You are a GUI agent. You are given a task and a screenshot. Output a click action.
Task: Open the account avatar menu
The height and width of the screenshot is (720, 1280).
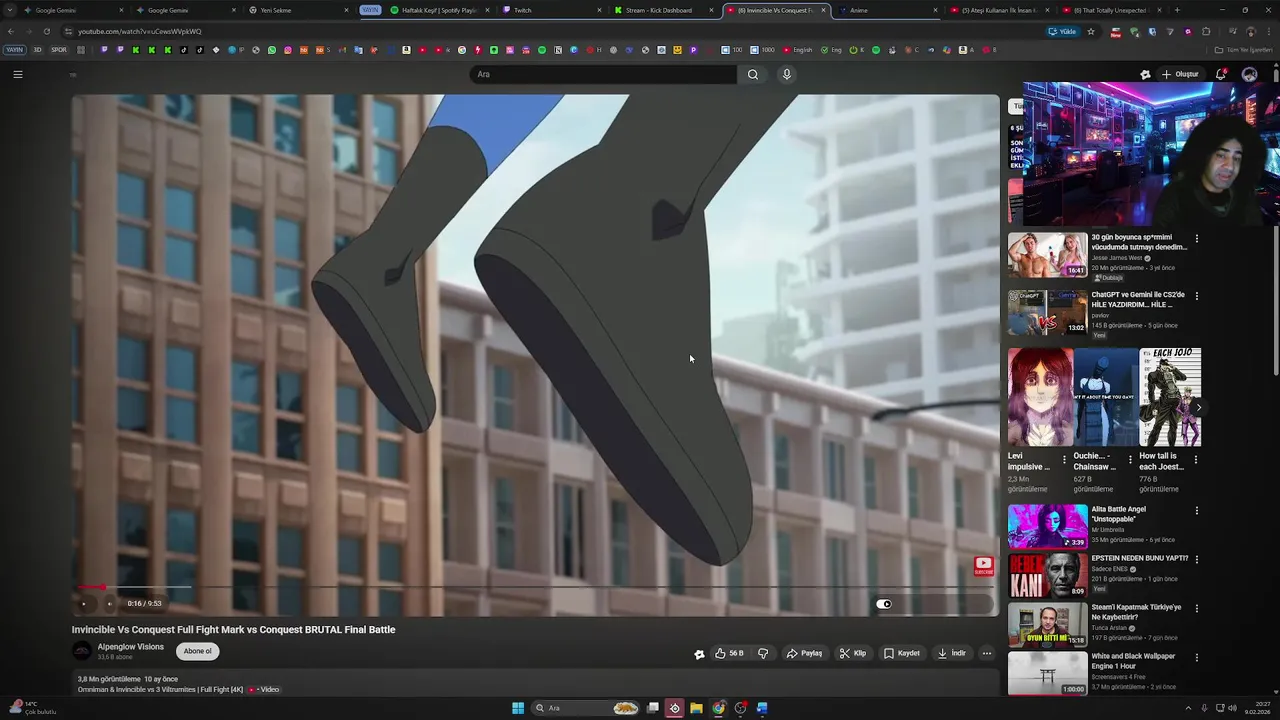(x=1249, y=74)
